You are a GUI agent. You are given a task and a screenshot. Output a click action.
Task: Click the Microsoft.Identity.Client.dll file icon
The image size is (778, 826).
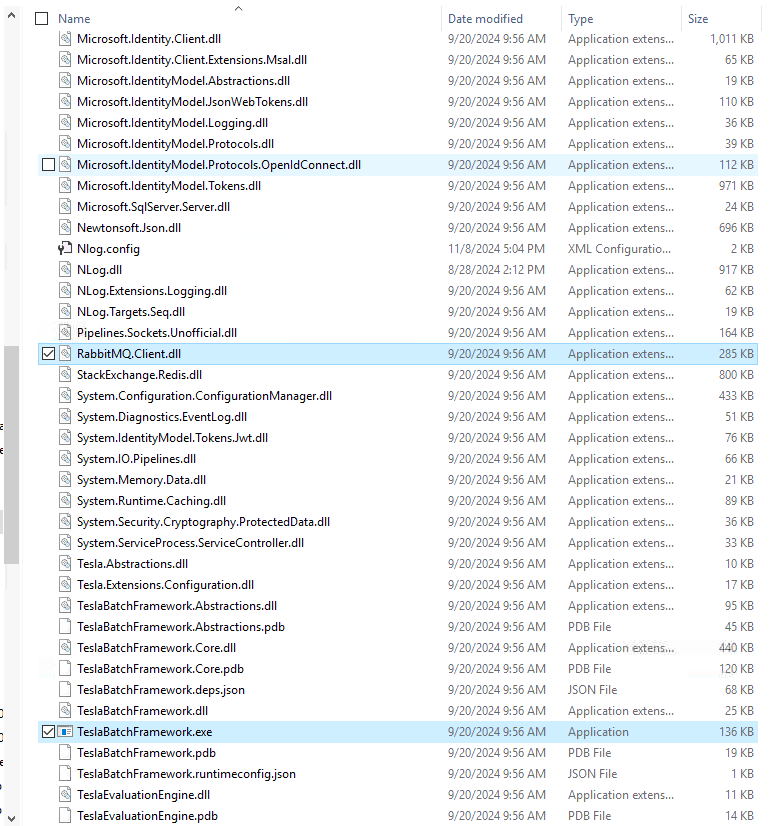[65, 39]
